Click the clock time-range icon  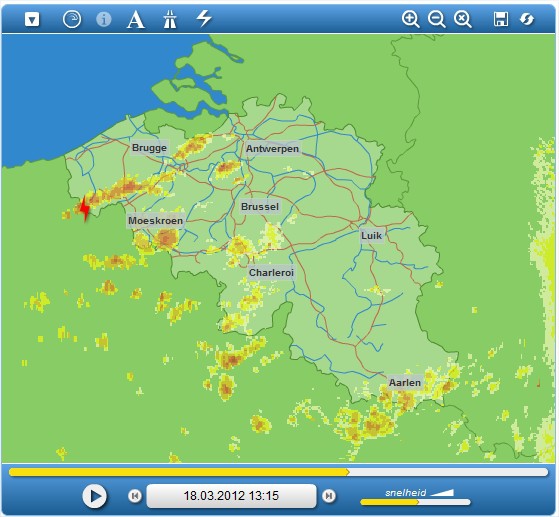tap(72, 19)
